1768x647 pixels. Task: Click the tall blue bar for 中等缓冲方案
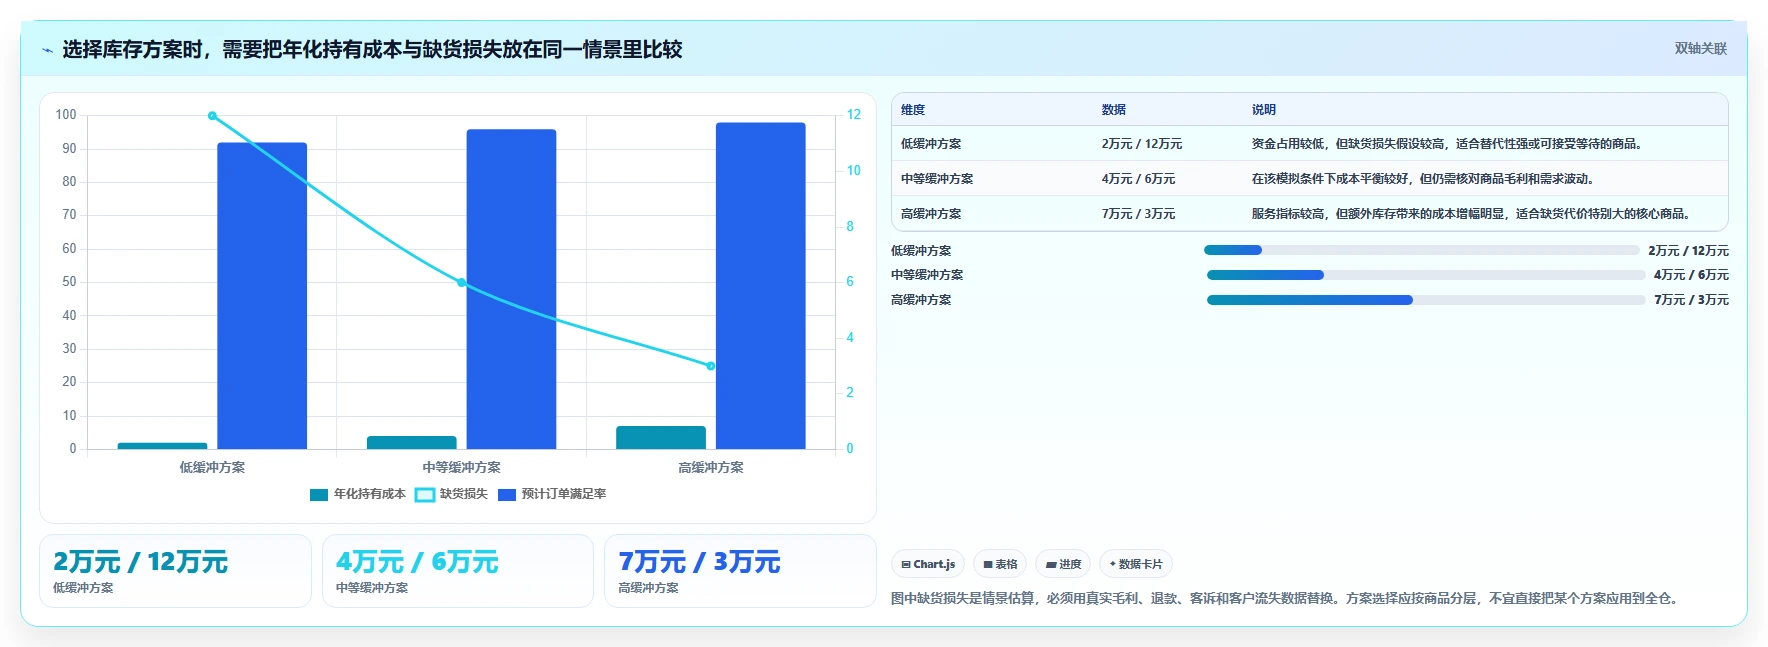pyautogui.click(x=511, y=289)
